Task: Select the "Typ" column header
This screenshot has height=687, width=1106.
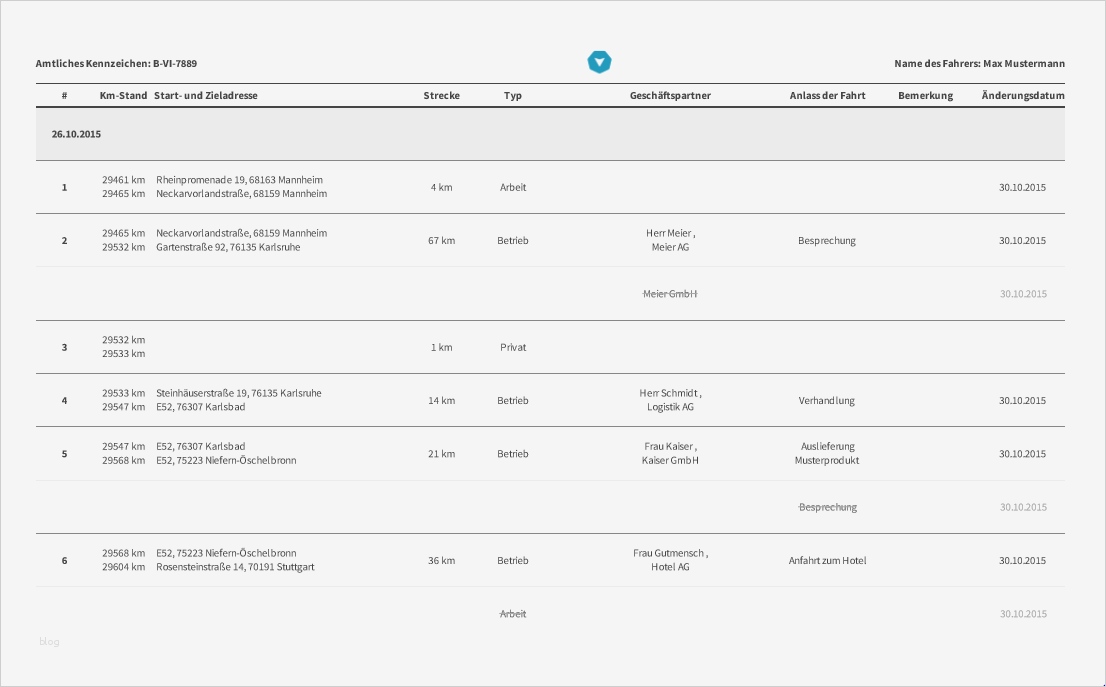Action: pos(513,96)
